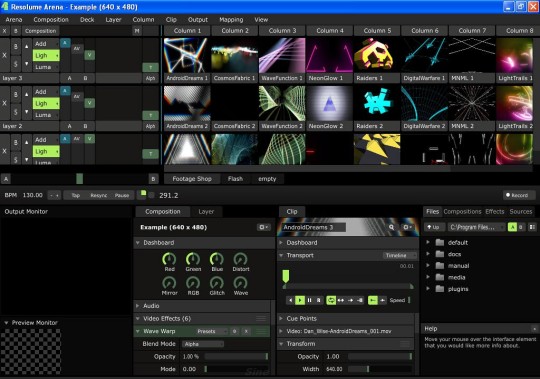
Task: Open the clip panel gear settings icon
Action: [407, 227]
